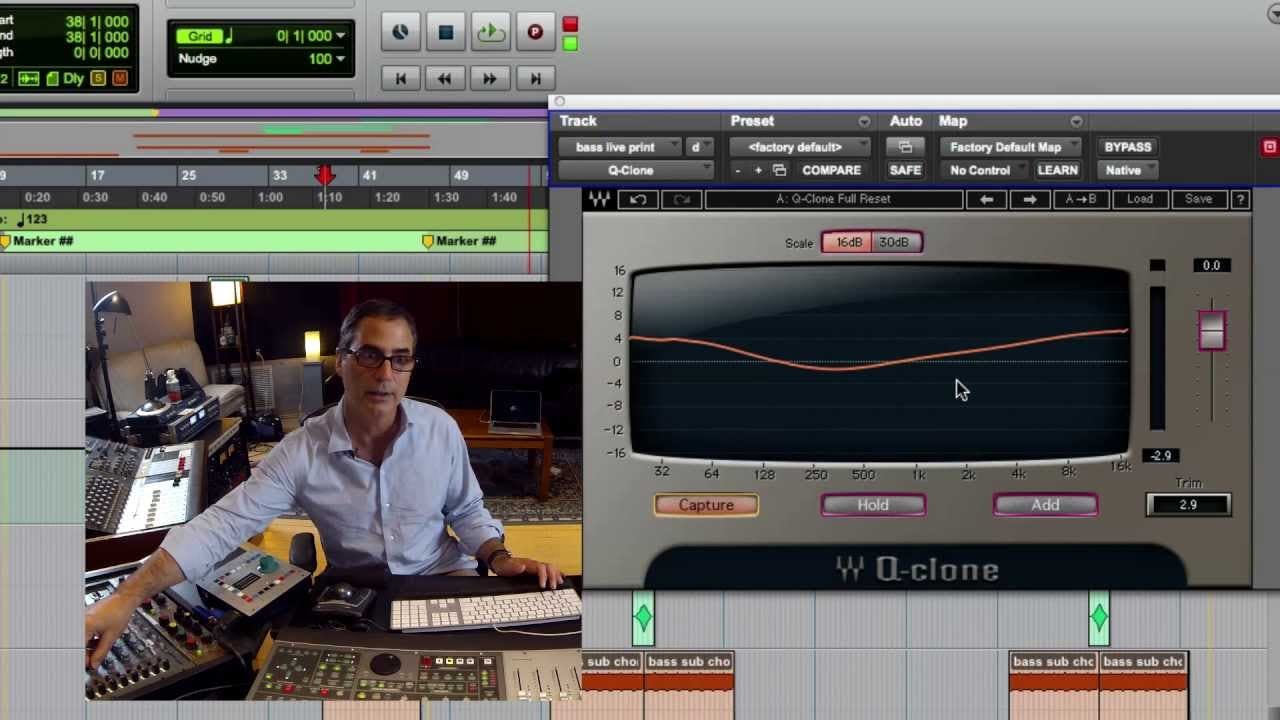This screenshot has height=720, width=1280.
Task: Click the Trim value field showing 2.9
Action: [x=1188, y=505]
